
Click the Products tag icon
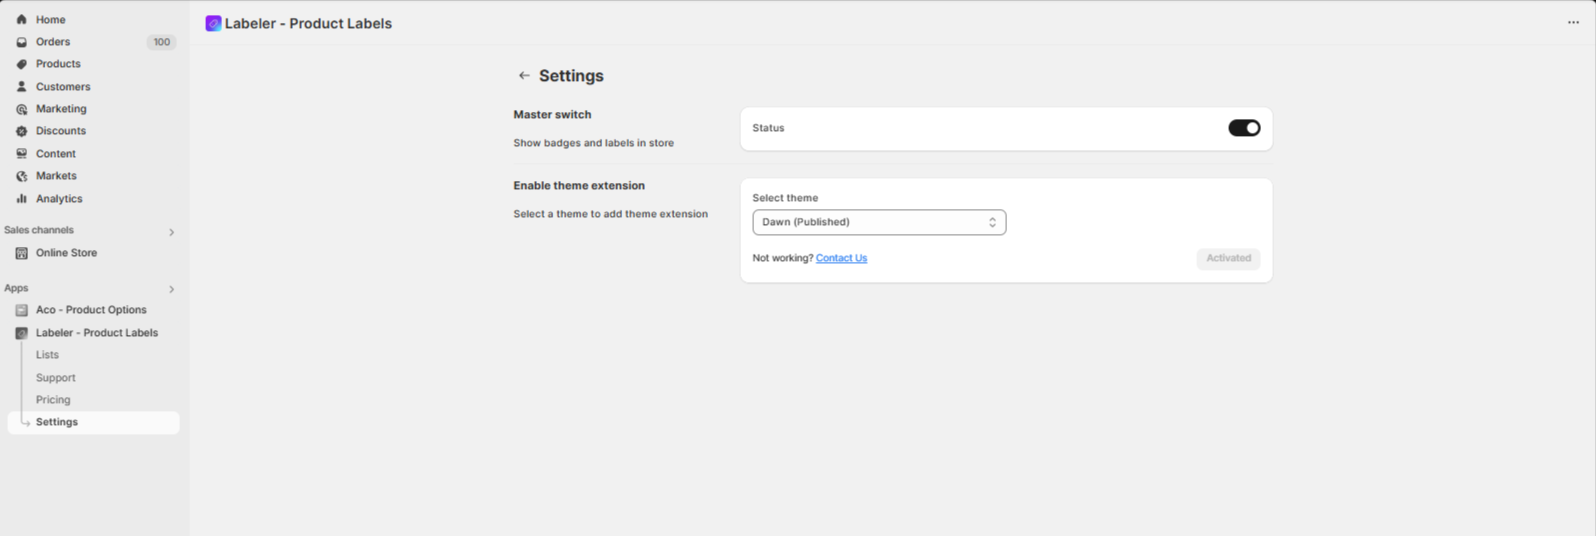(21, 64)
